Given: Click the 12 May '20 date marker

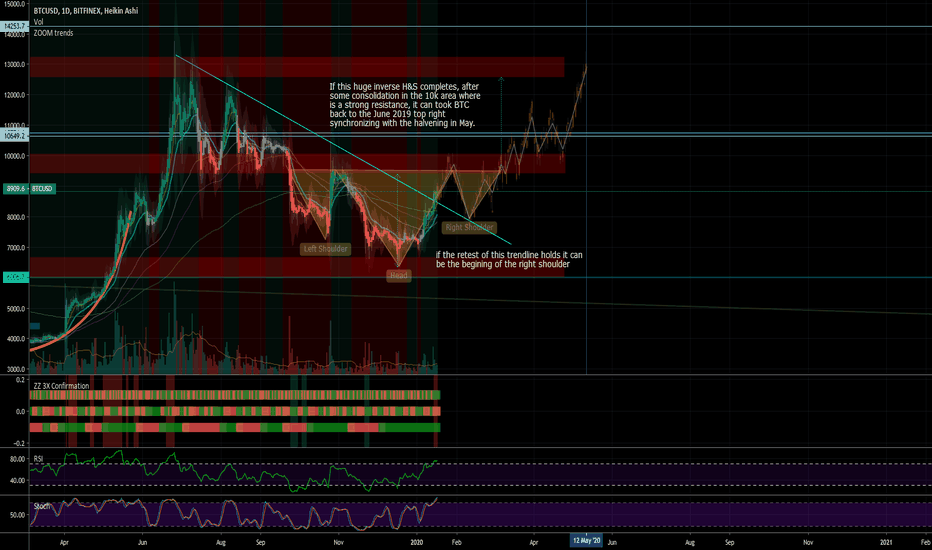Looking at the screenshot, I should click(586, 540).
